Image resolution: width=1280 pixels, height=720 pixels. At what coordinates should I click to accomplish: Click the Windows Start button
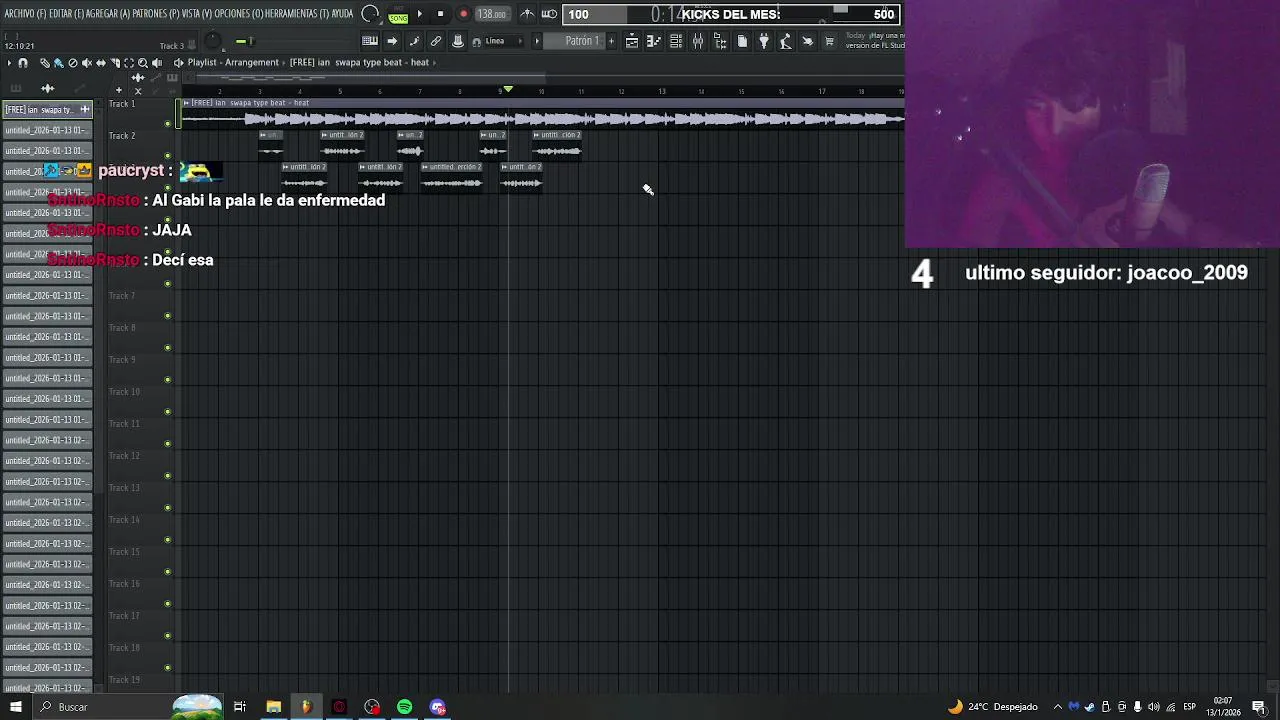click(x=15, y=707)
